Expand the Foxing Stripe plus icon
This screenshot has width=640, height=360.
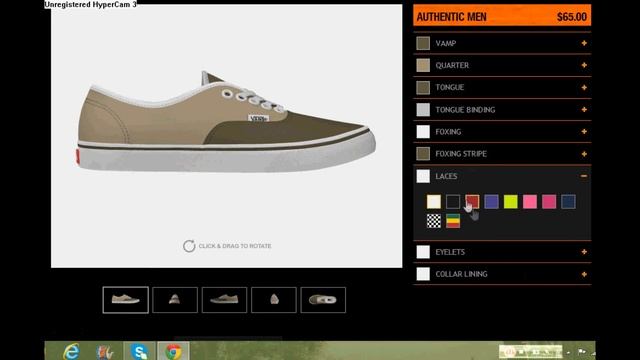(584, 154)
